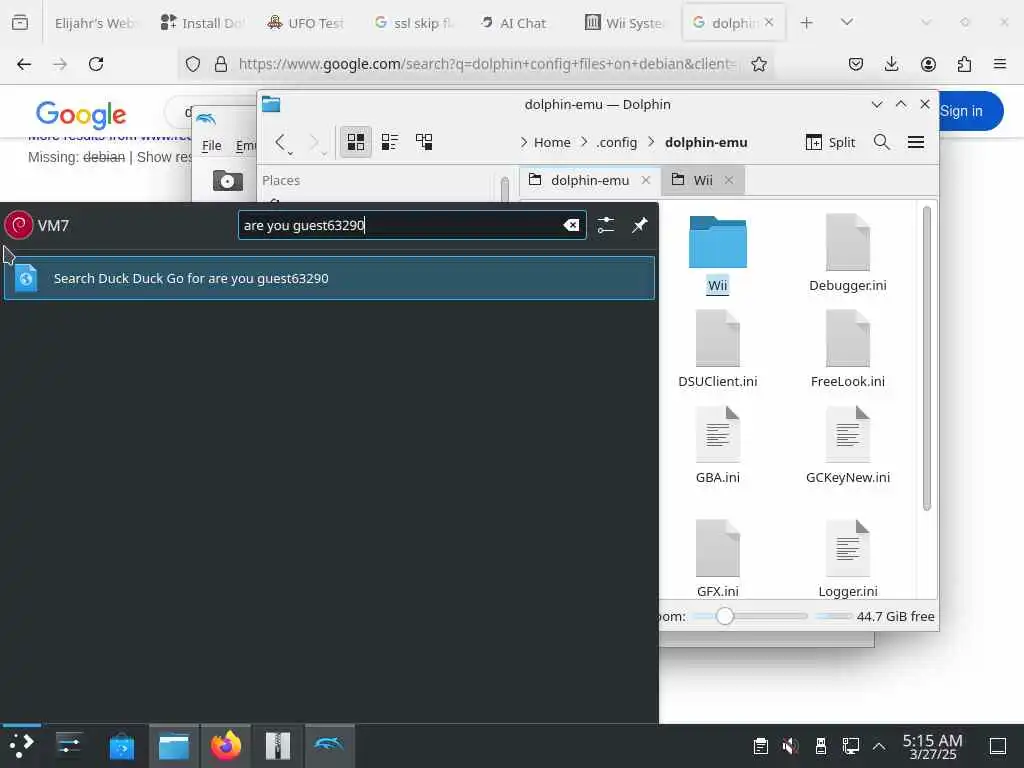Image resolution: width=1024 pixels, height=768 pixels.
Task: Select the GFX.ini file icon
Action: tap(717, 549)
